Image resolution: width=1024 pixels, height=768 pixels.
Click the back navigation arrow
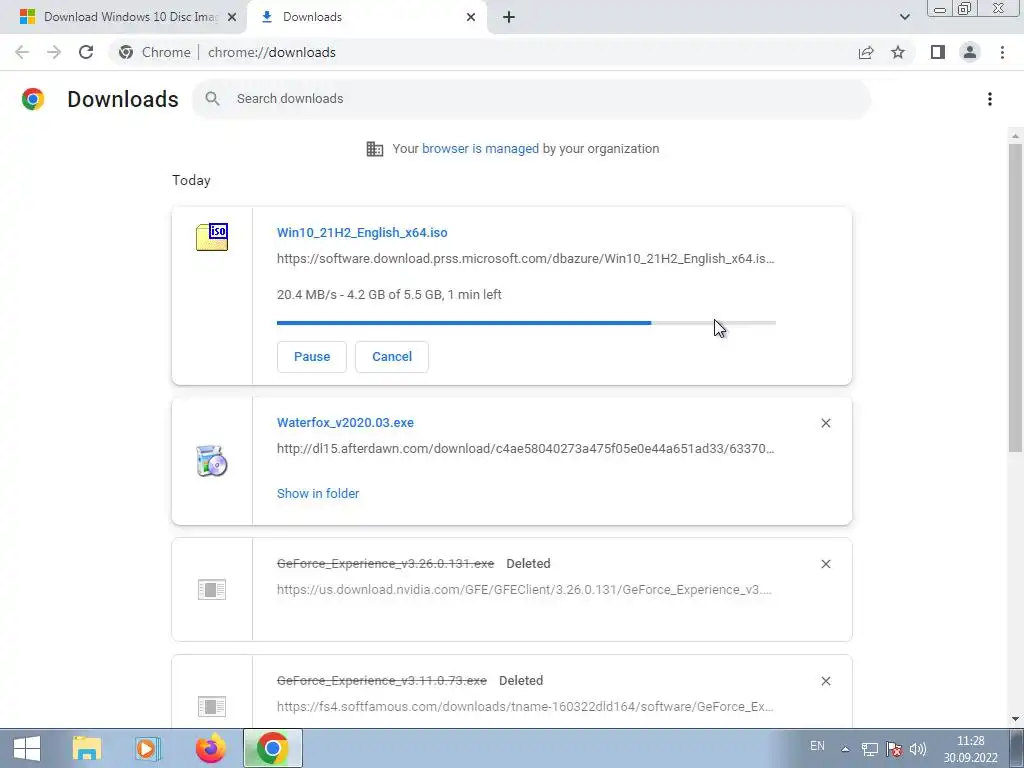click(22, 52)
